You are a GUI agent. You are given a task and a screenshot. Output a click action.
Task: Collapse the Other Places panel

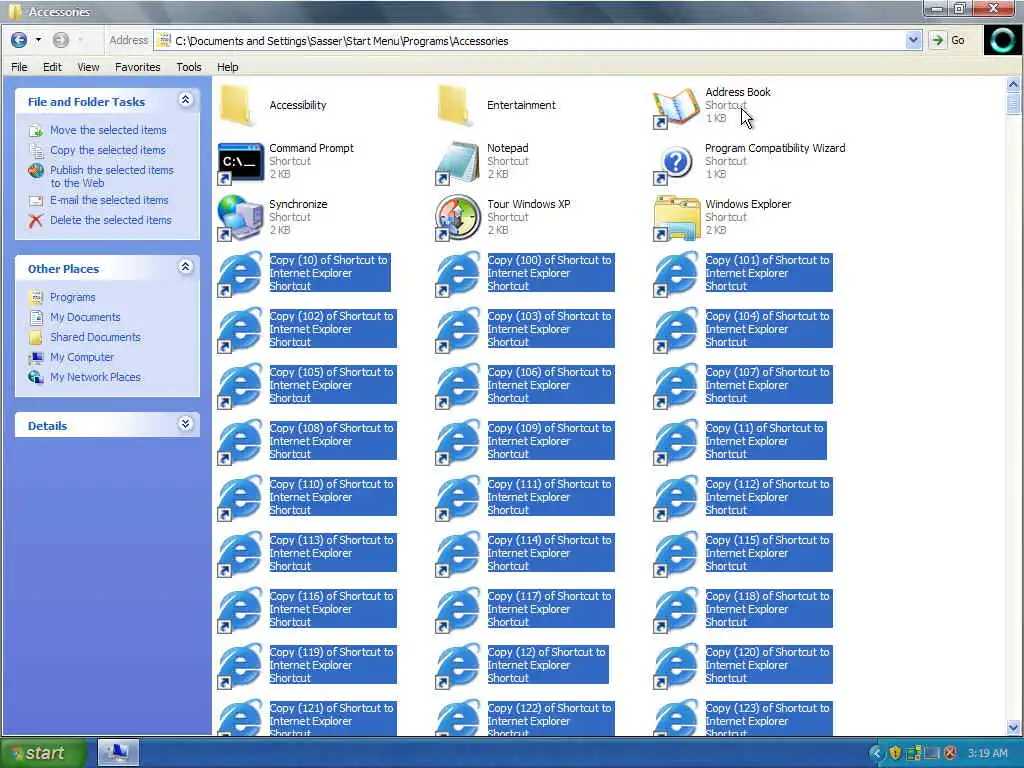pos(185,266)
